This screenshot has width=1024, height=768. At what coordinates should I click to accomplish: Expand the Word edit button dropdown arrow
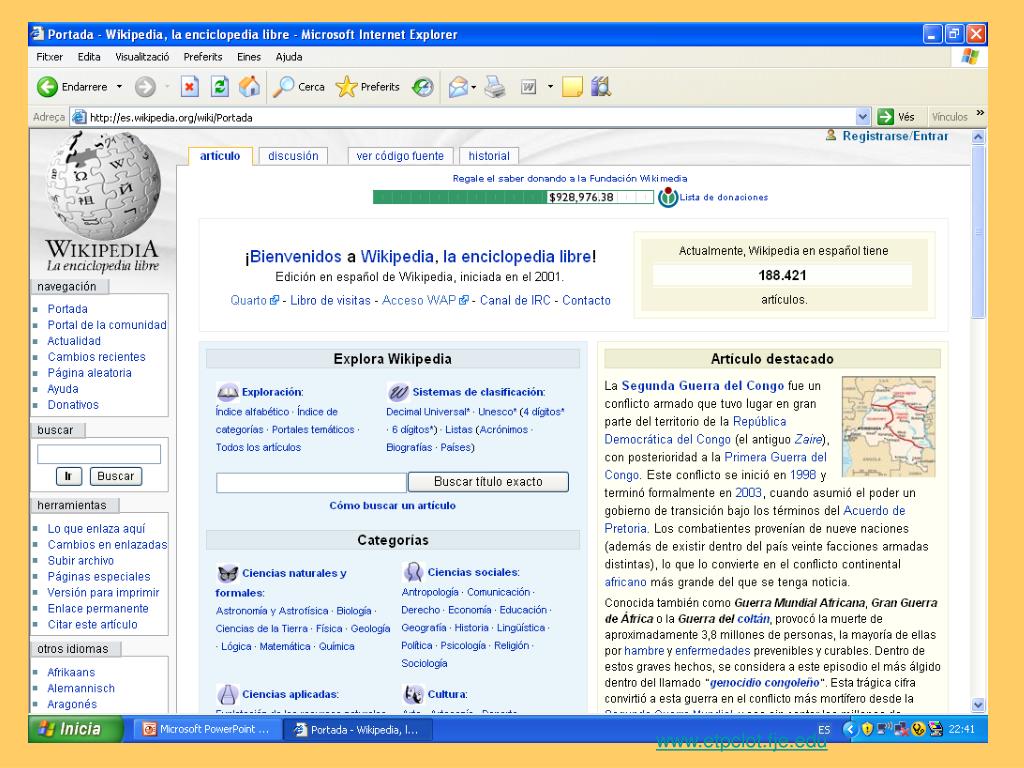pos(550,87)
